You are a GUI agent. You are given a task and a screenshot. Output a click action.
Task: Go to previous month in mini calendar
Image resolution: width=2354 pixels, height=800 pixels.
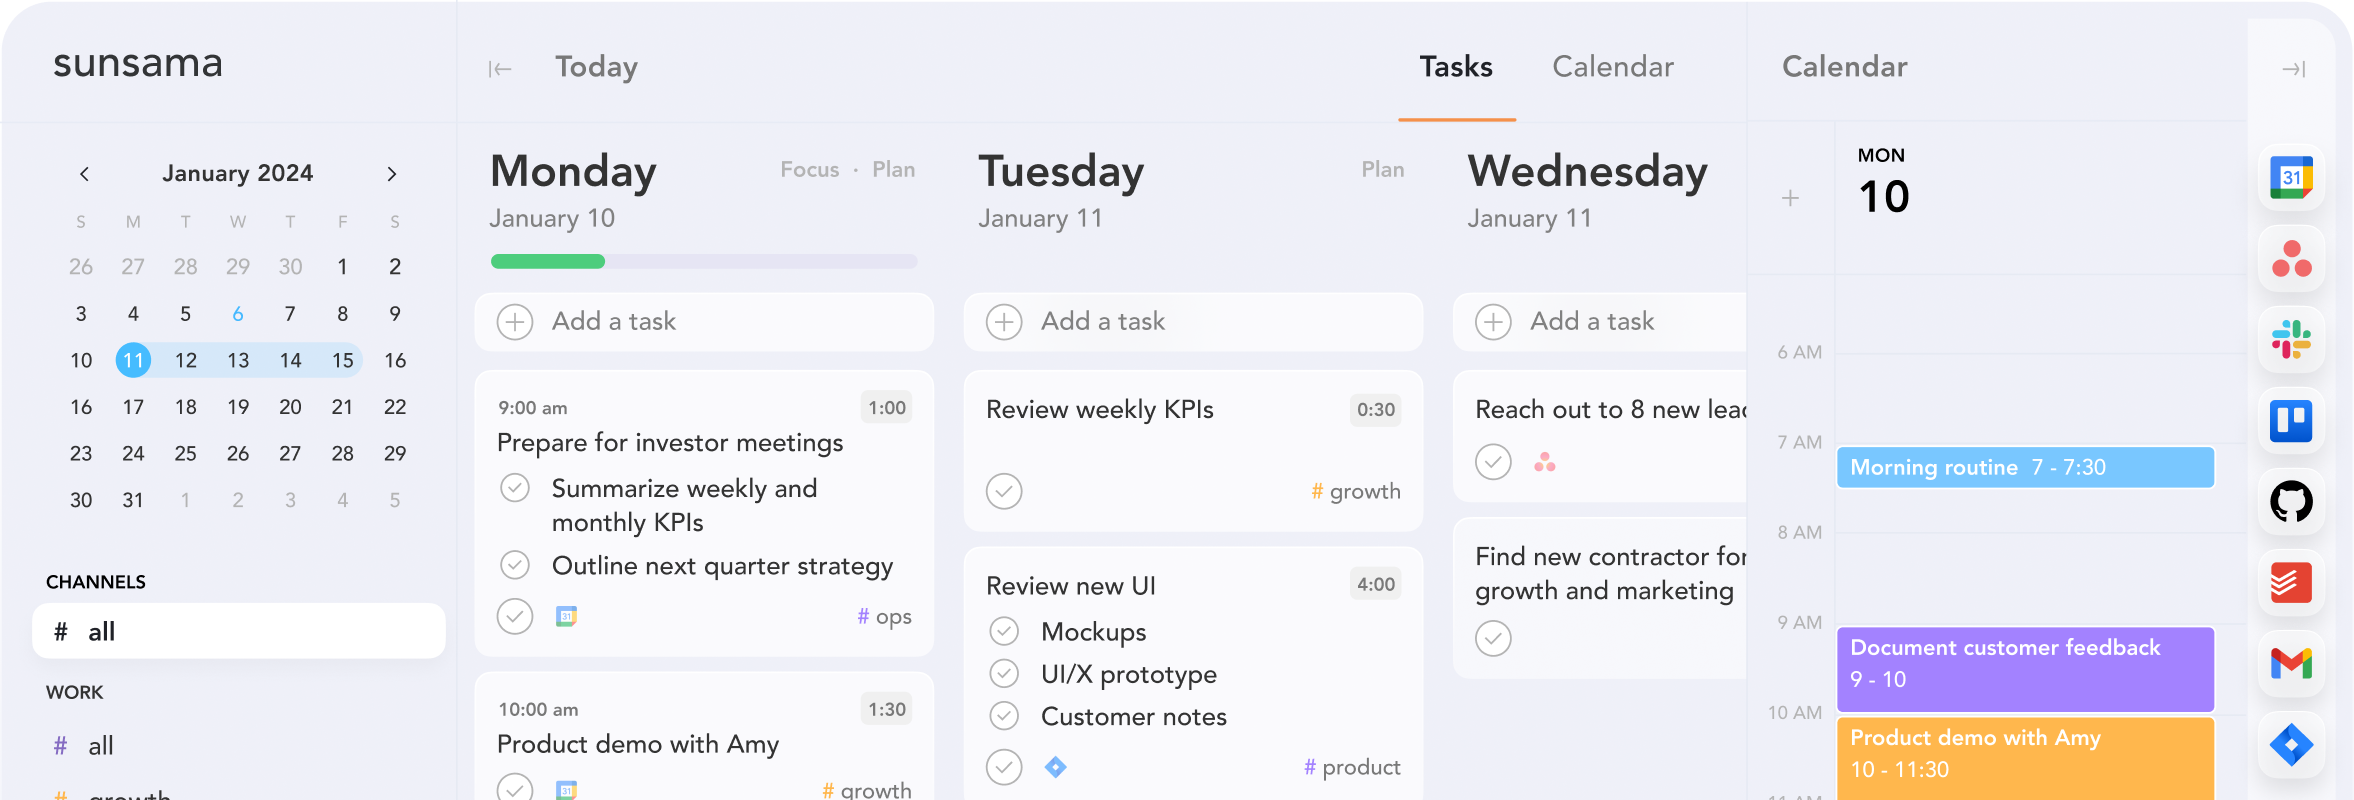(85, 174)
